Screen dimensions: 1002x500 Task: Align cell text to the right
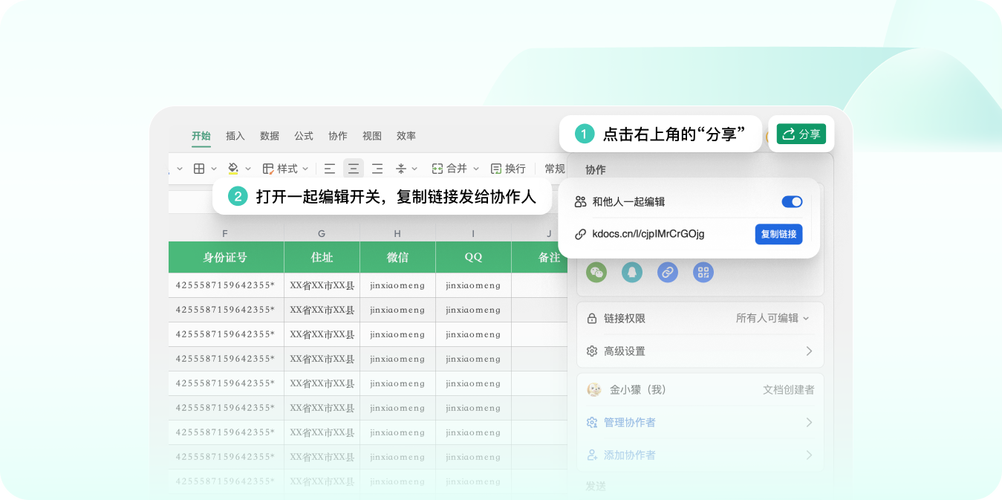[378, 169]
